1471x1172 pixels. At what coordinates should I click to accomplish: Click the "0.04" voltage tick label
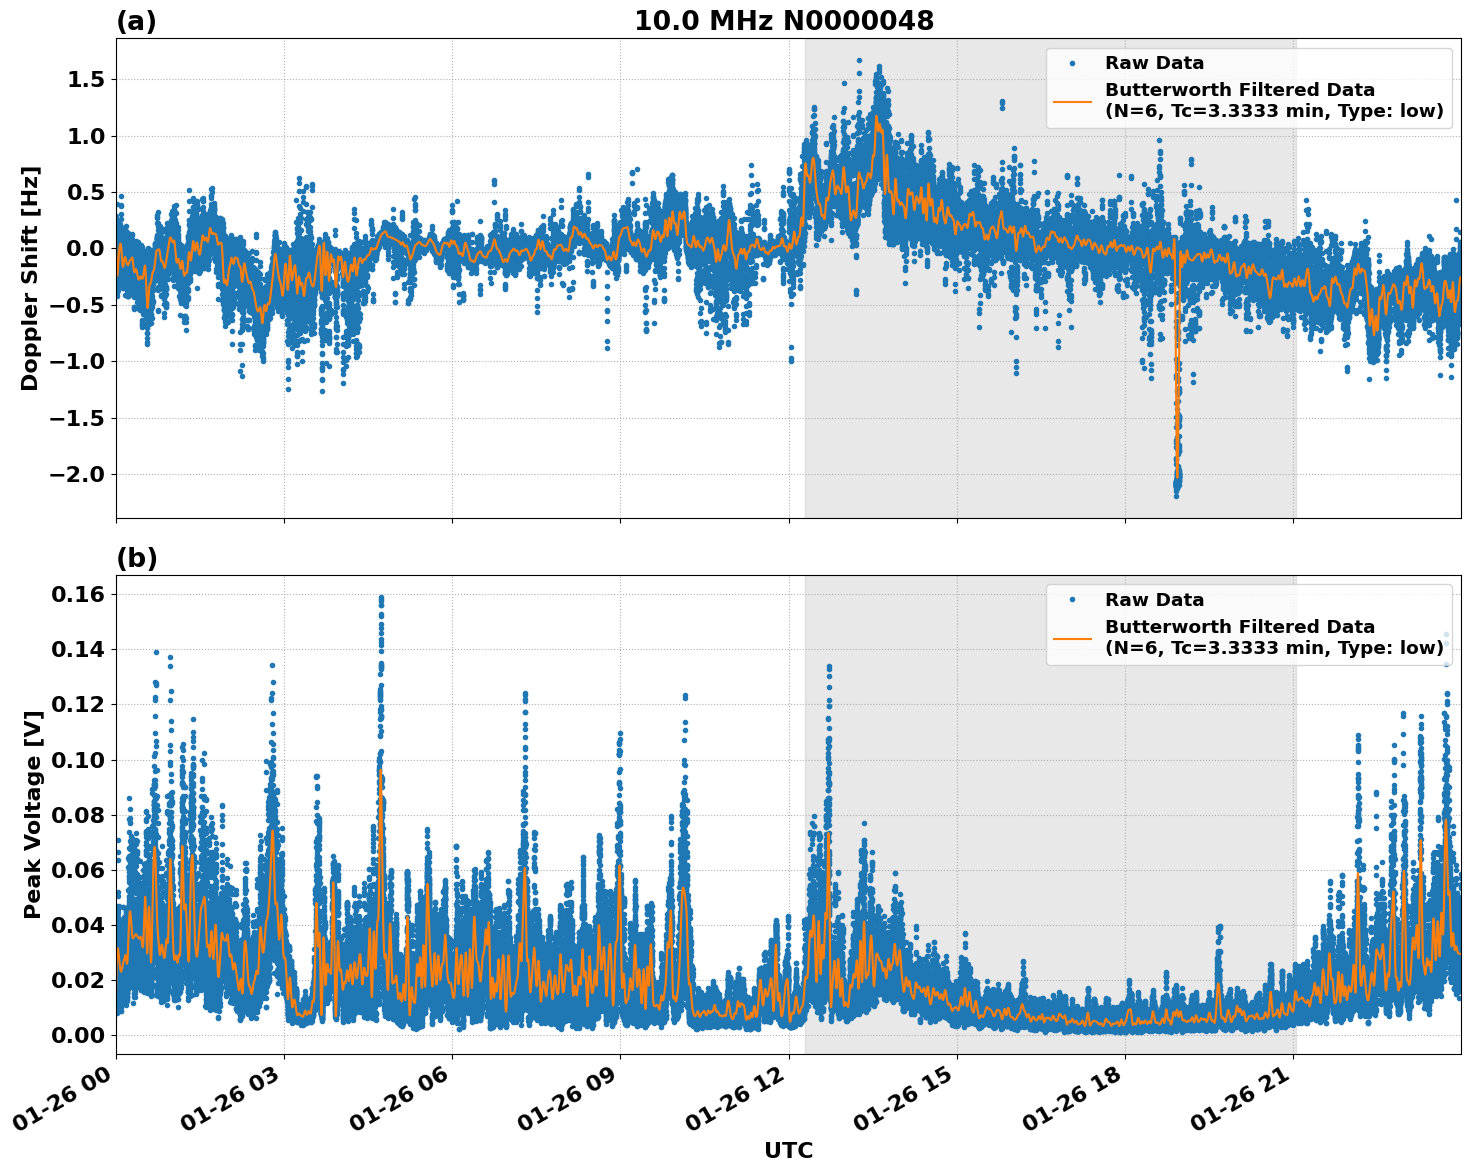(x=80, y=925)
